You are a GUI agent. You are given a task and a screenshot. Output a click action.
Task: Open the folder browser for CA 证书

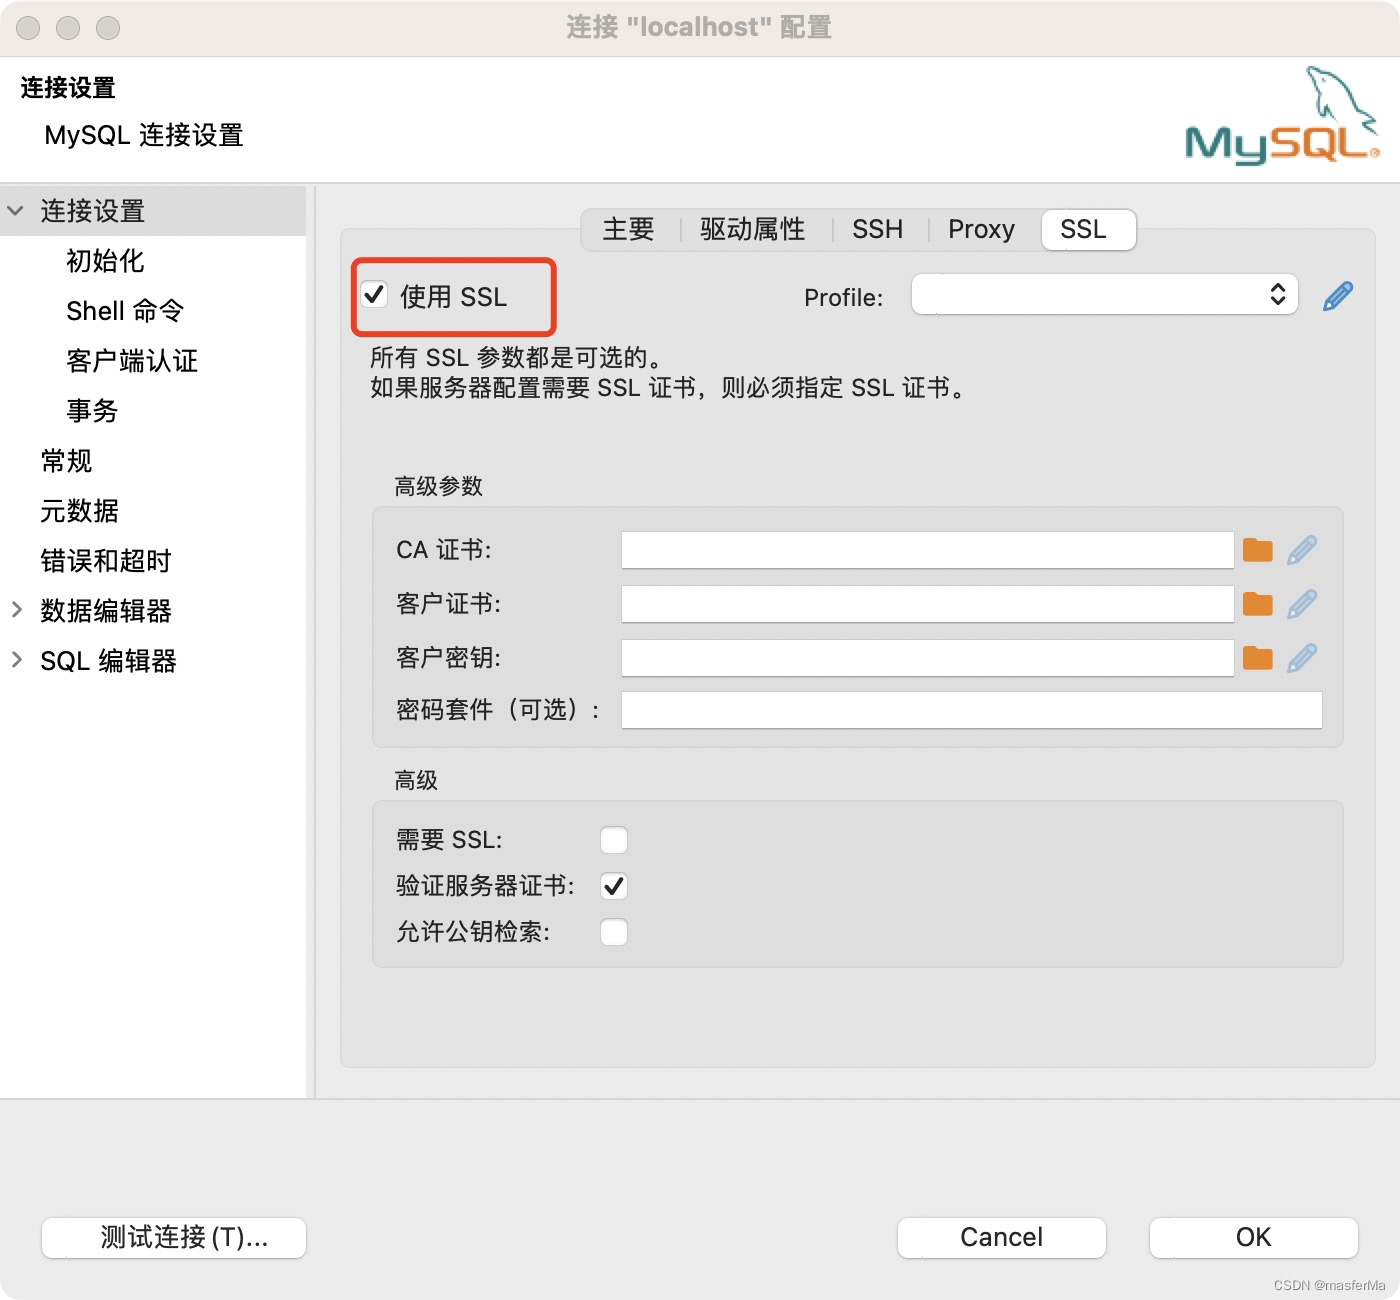pos(1257,549)
